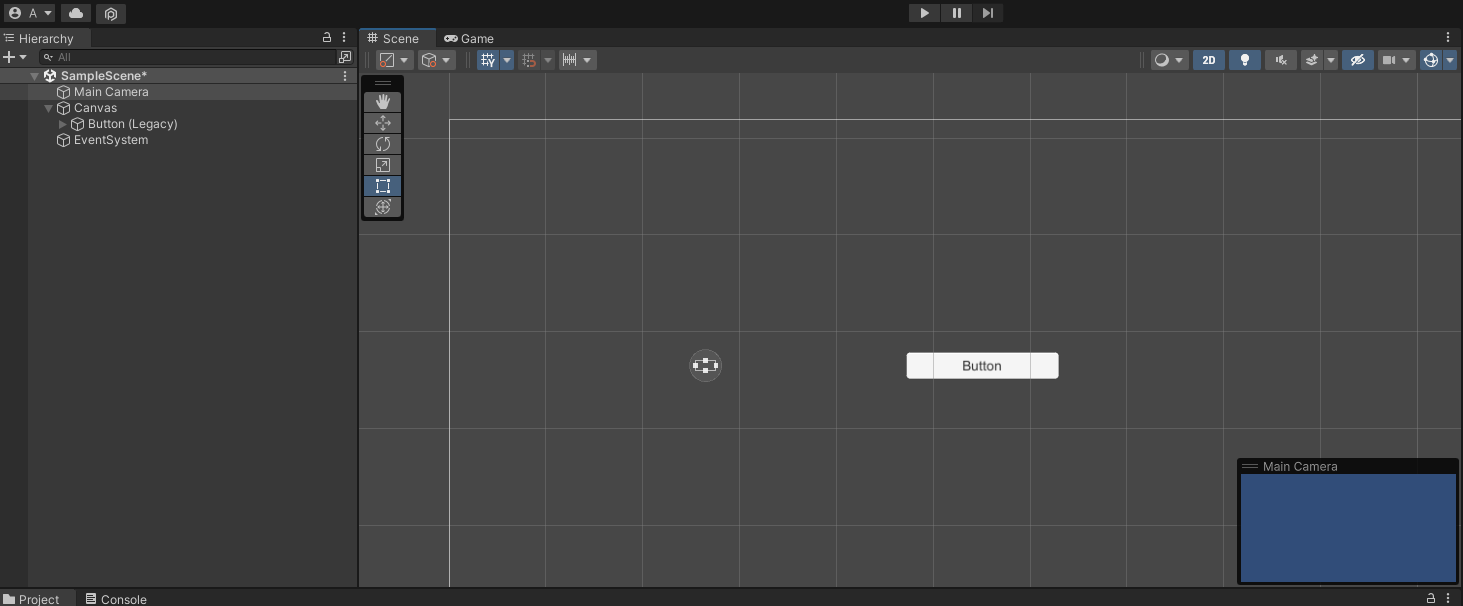
Task: Click the tool overlay grip handle
Action: coord(383,83)
